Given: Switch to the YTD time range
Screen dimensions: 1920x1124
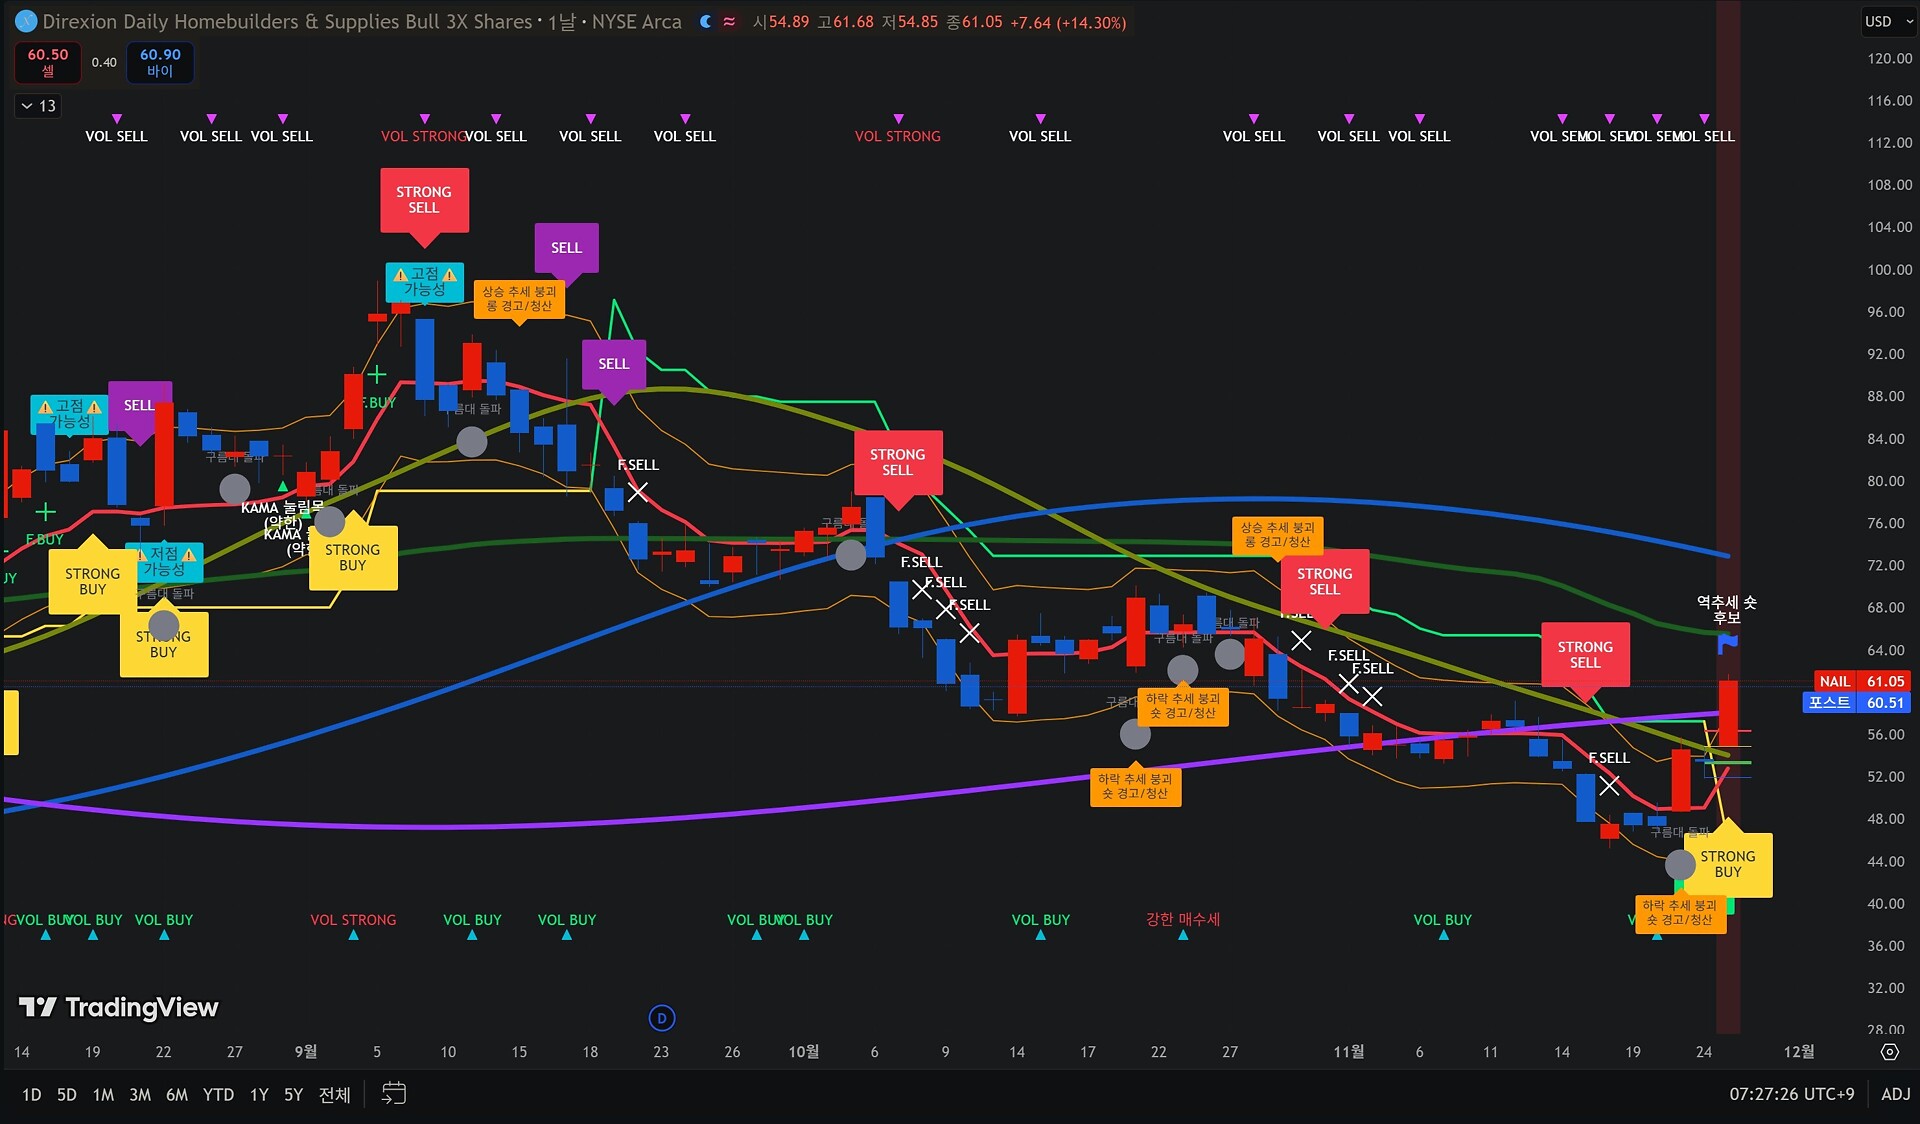Looking at the screenshot, I should [x=218, y=1095].
